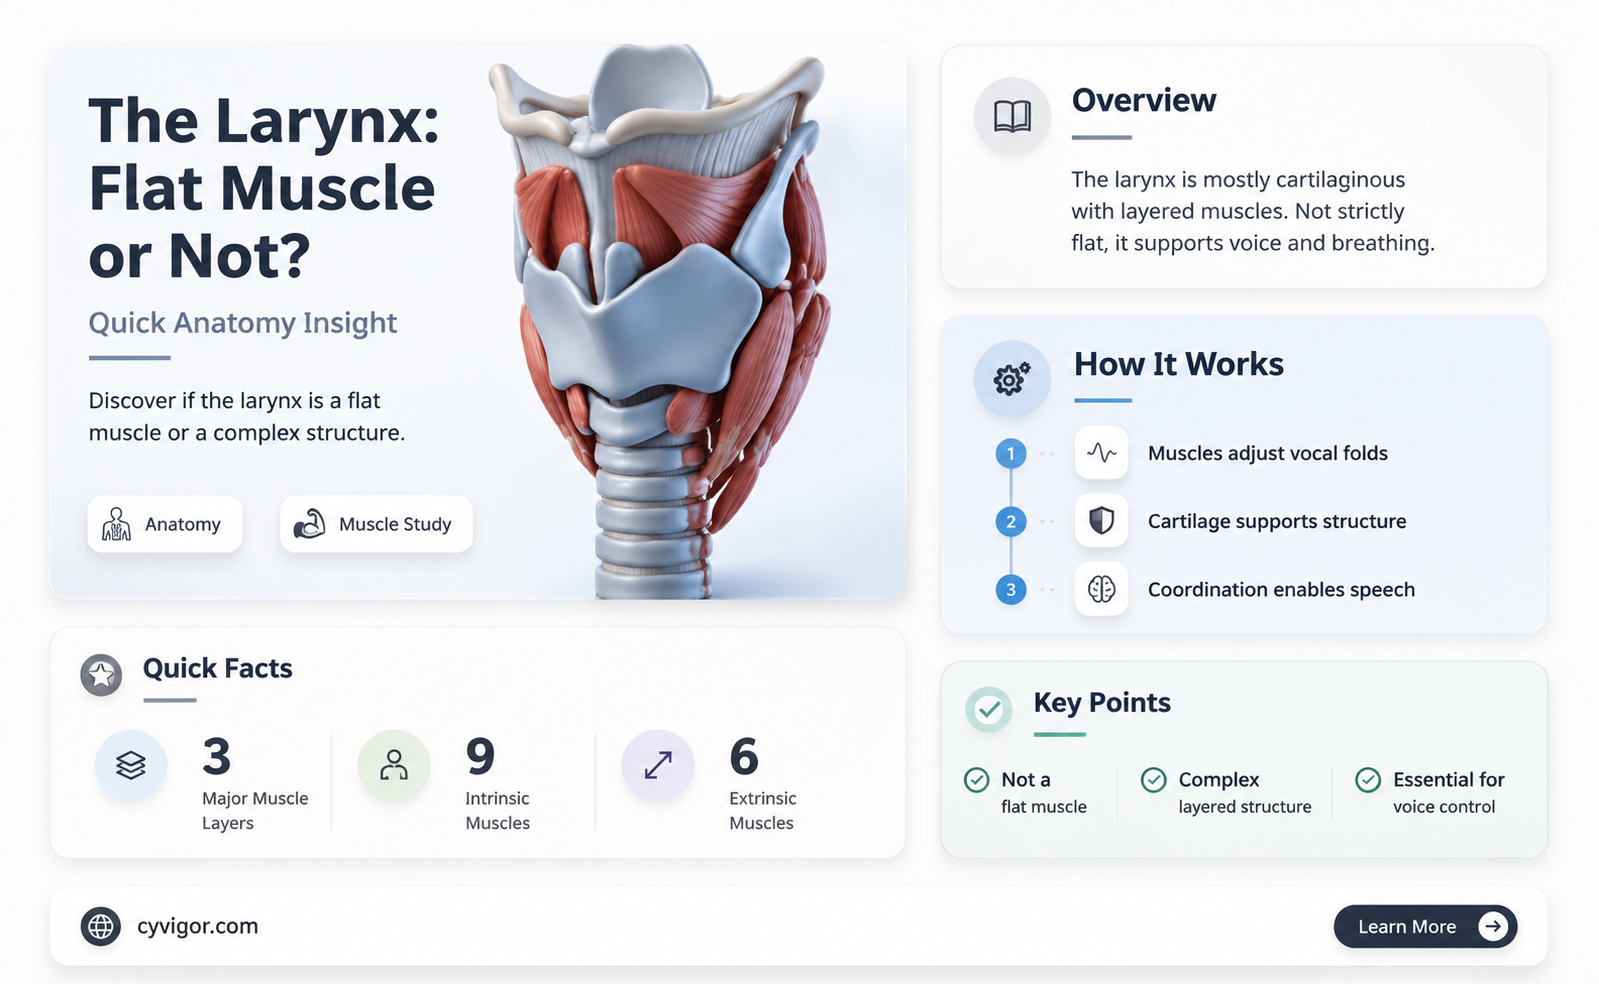The height and width of the screenshot is (984, 1599).
Task: Click the gears icon next to How It Works
Action: coord(1012,379)
